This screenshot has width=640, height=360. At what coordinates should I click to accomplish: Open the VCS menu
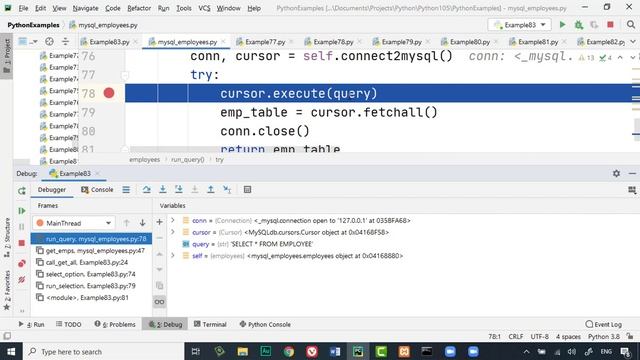point(204,8)
